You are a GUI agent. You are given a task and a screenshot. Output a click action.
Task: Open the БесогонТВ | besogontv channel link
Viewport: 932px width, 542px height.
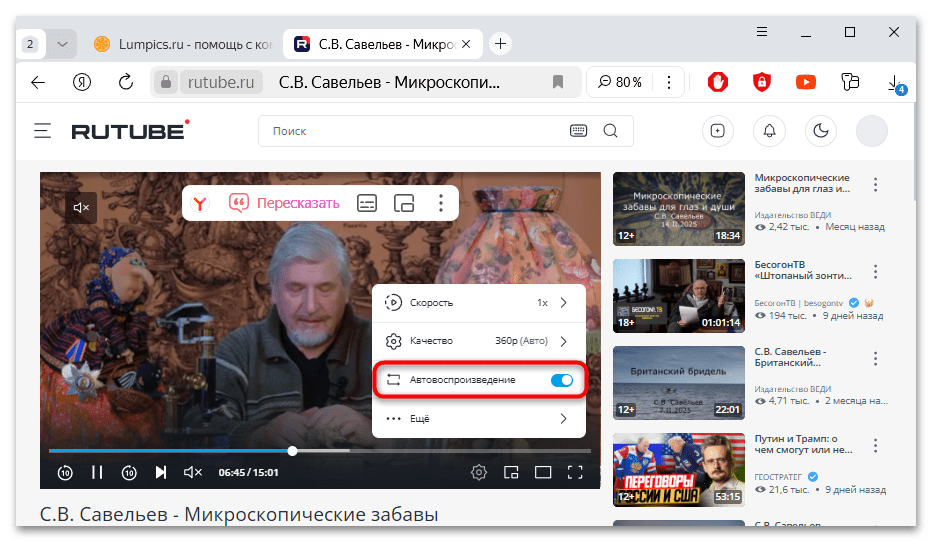pyautogui.click(x=799, y=303)
